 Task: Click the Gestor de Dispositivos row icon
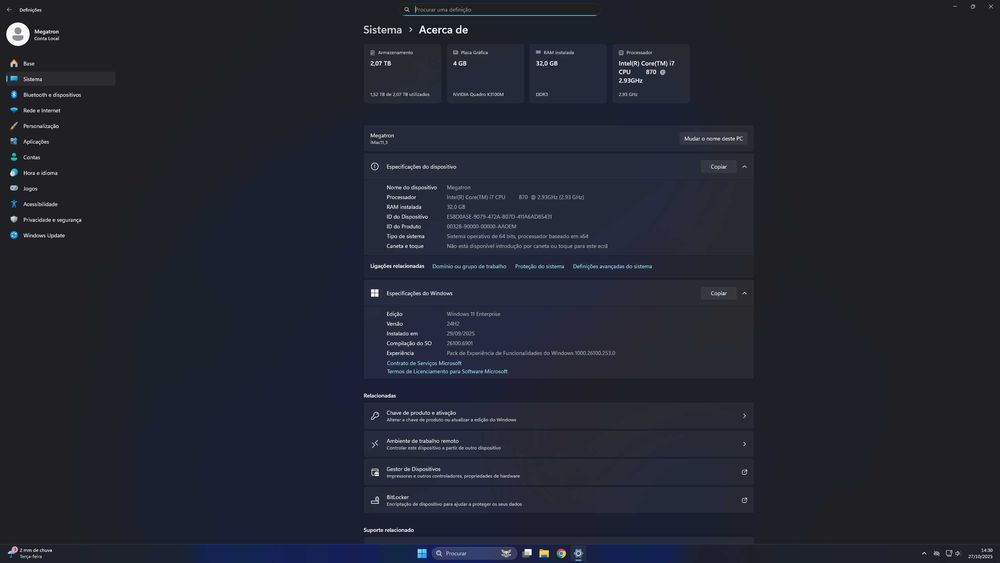point(375,472)
